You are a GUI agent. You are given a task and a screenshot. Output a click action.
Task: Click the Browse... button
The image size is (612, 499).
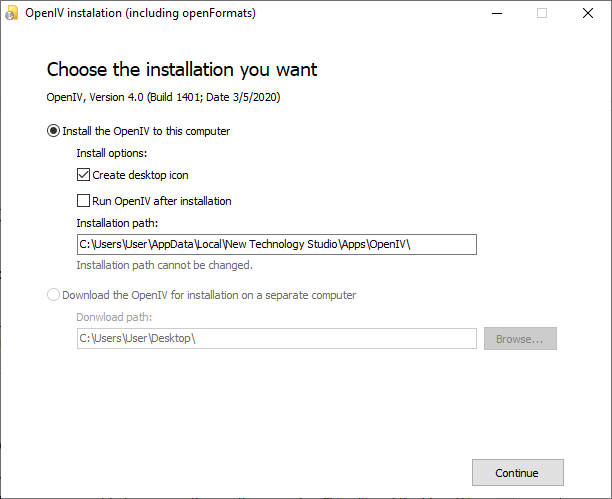[520, 339]
